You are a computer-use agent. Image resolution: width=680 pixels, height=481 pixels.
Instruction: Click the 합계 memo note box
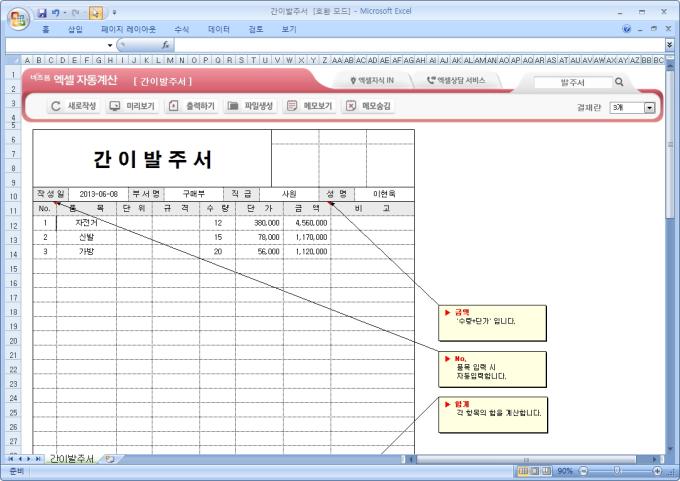493,415
